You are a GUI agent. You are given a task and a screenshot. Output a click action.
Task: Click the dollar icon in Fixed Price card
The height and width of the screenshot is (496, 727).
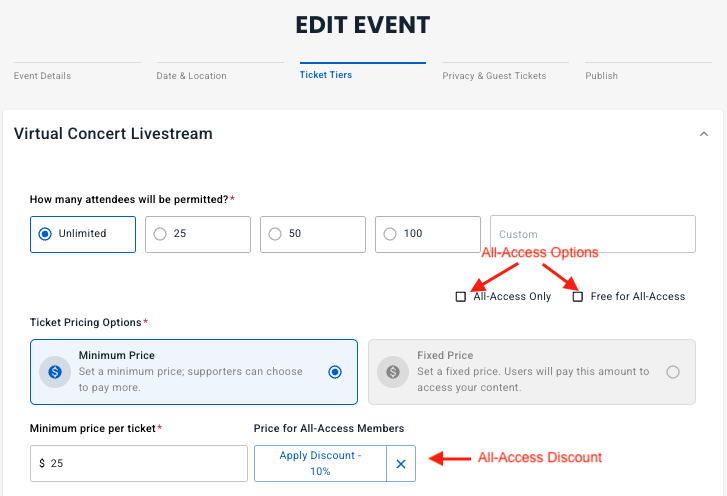tap(392, 371)
